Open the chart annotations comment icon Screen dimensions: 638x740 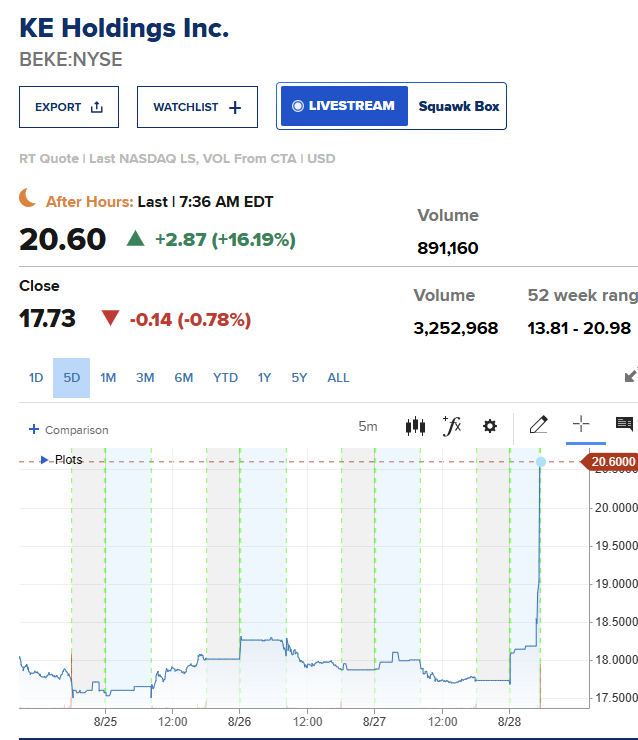click(624, 424)
